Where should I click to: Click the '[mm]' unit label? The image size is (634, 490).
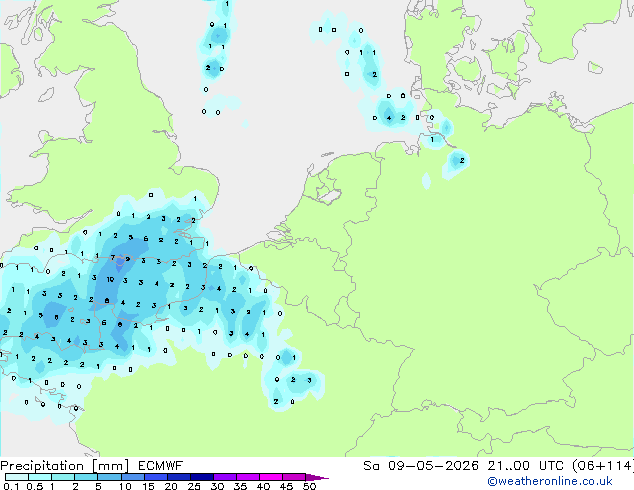110,466
